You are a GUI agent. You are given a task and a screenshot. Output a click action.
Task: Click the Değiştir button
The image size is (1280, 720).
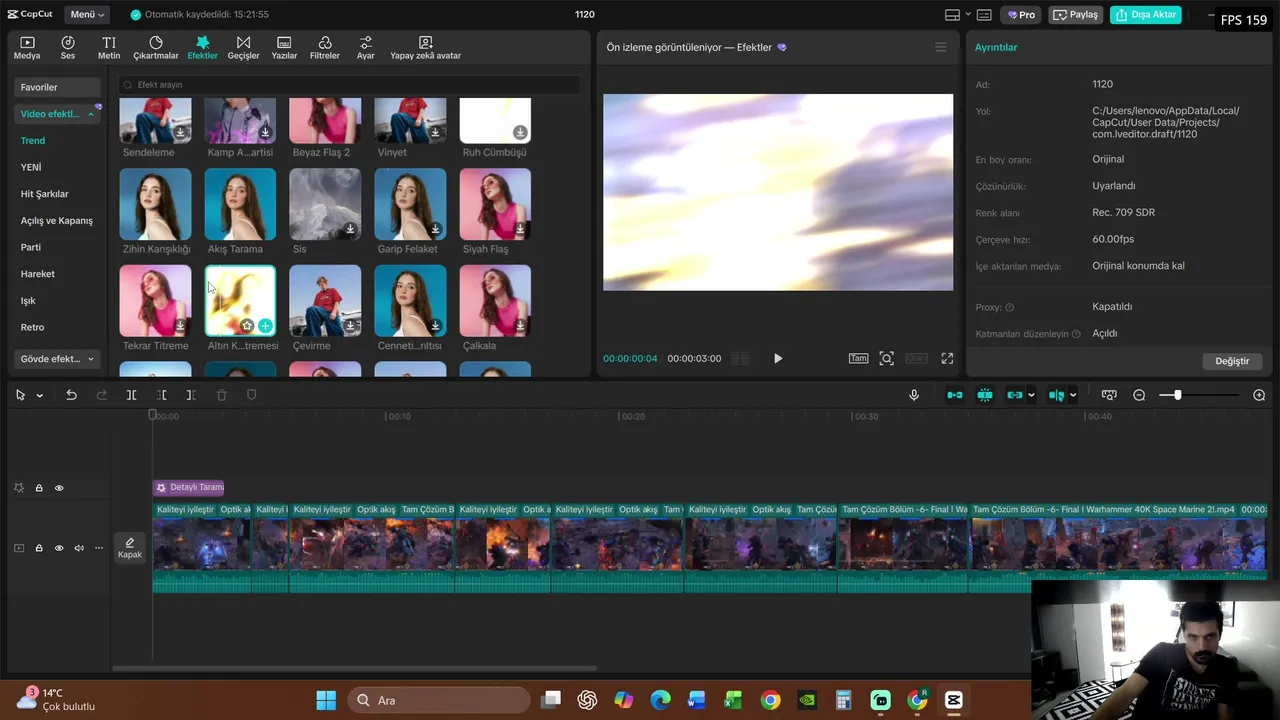pyautogui.click(x=1232, y=361)
